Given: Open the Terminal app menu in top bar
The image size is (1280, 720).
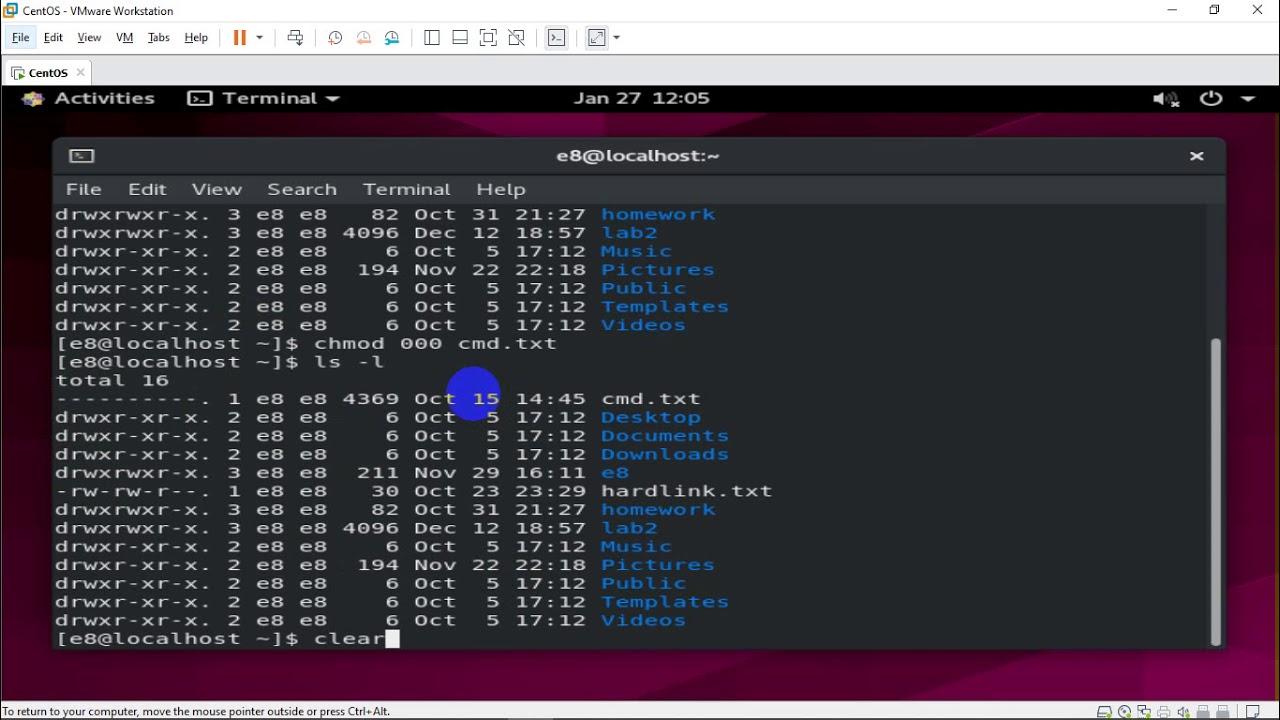Looking at the screenshot, I should click(x=265, y=98).
